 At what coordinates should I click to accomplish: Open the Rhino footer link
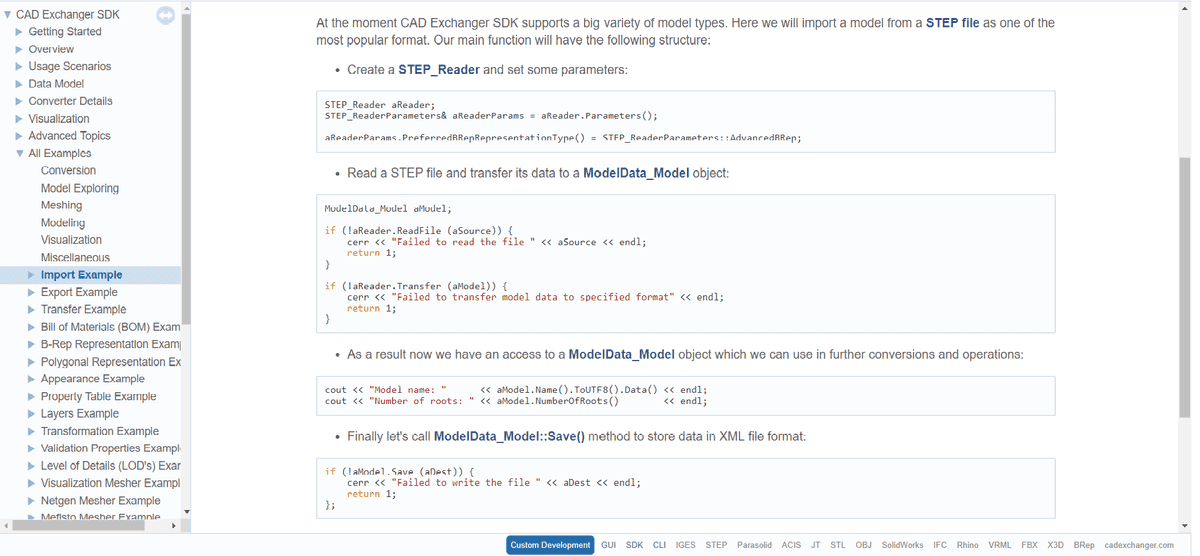967,545
